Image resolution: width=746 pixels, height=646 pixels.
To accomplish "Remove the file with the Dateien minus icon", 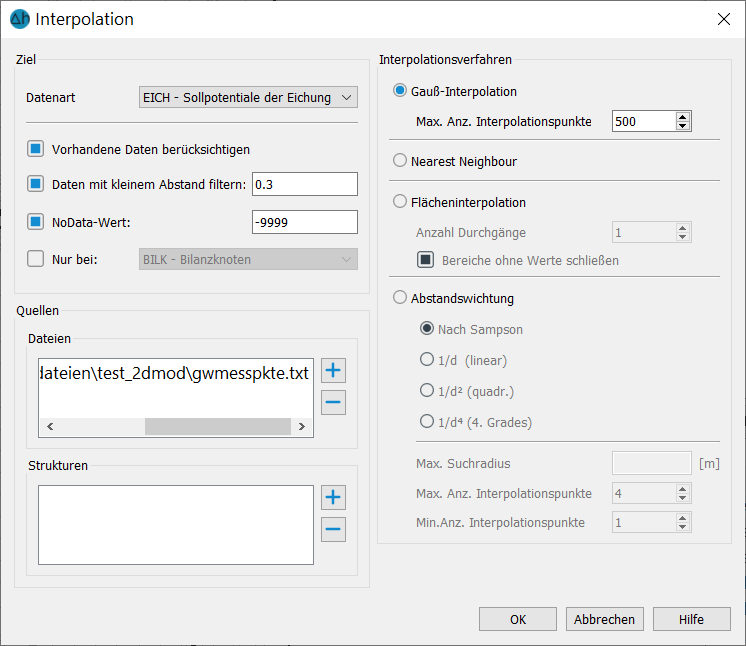I will coord(333,402).
